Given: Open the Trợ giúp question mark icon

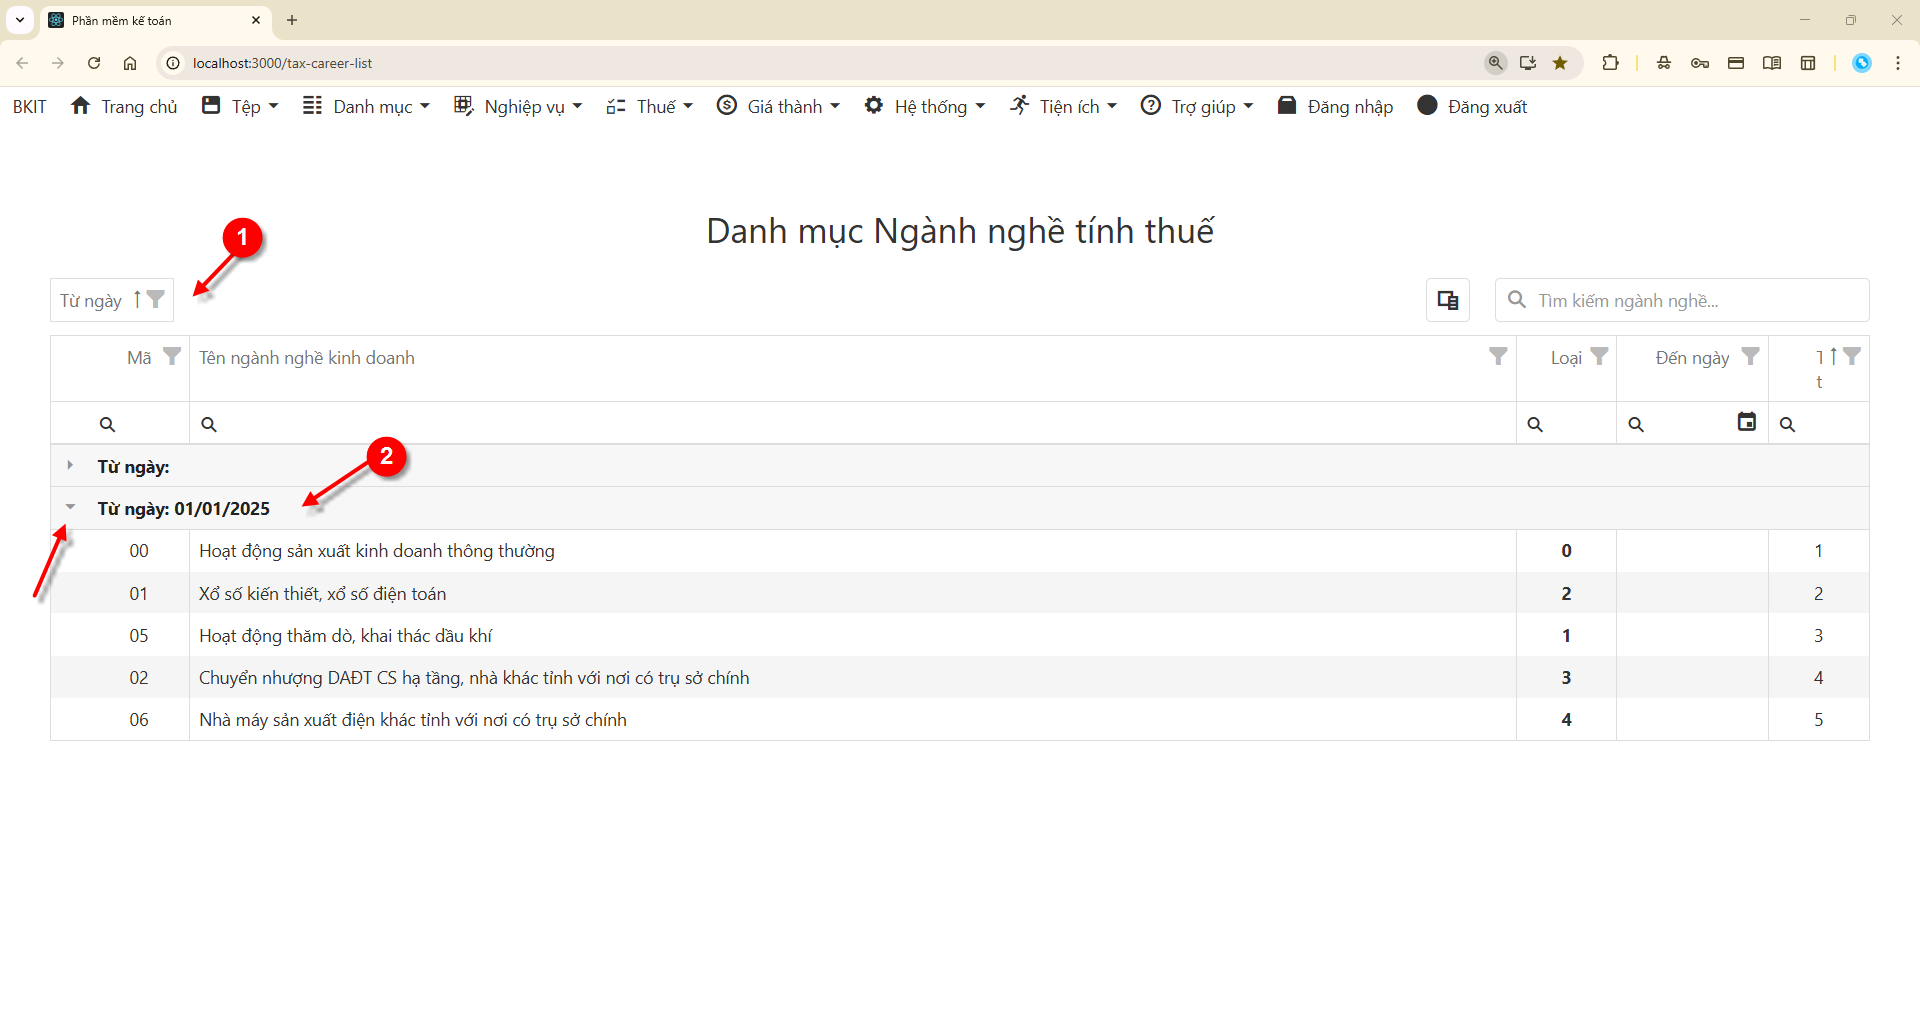Looking at the screenshot, I should [x=1150, y=106].
